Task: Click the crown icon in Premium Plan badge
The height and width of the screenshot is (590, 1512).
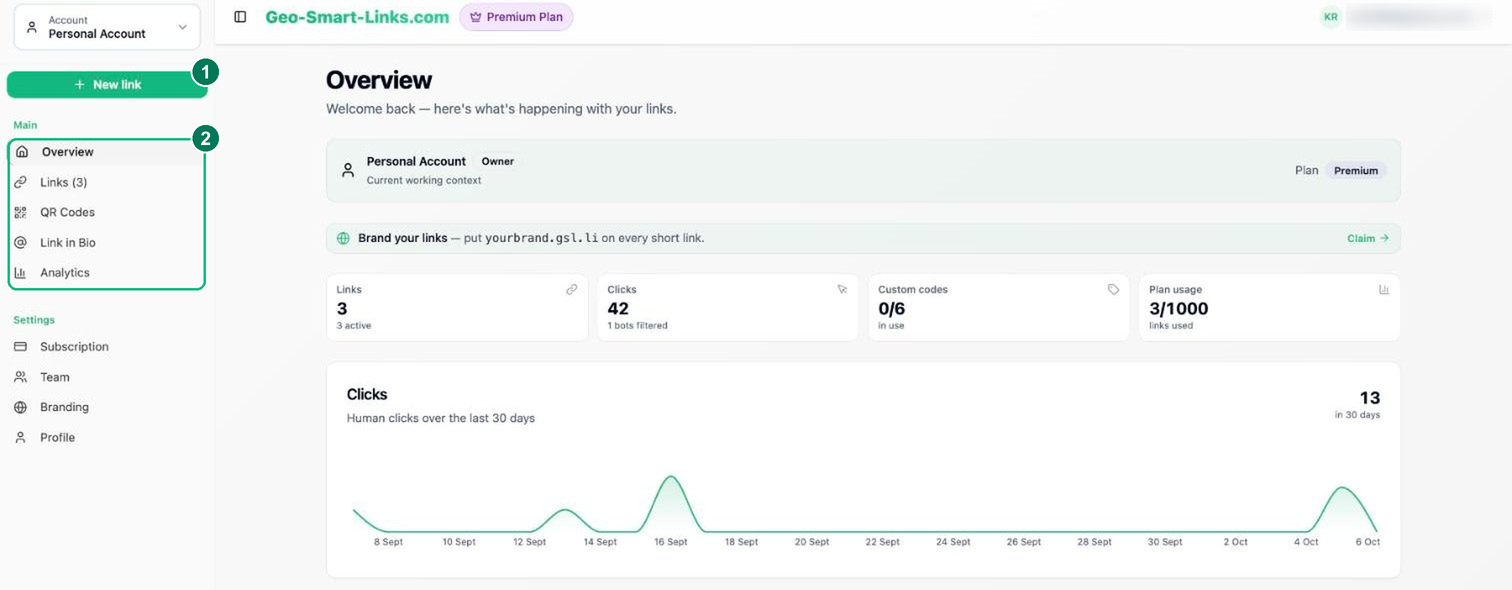Action: click(476, 17)
